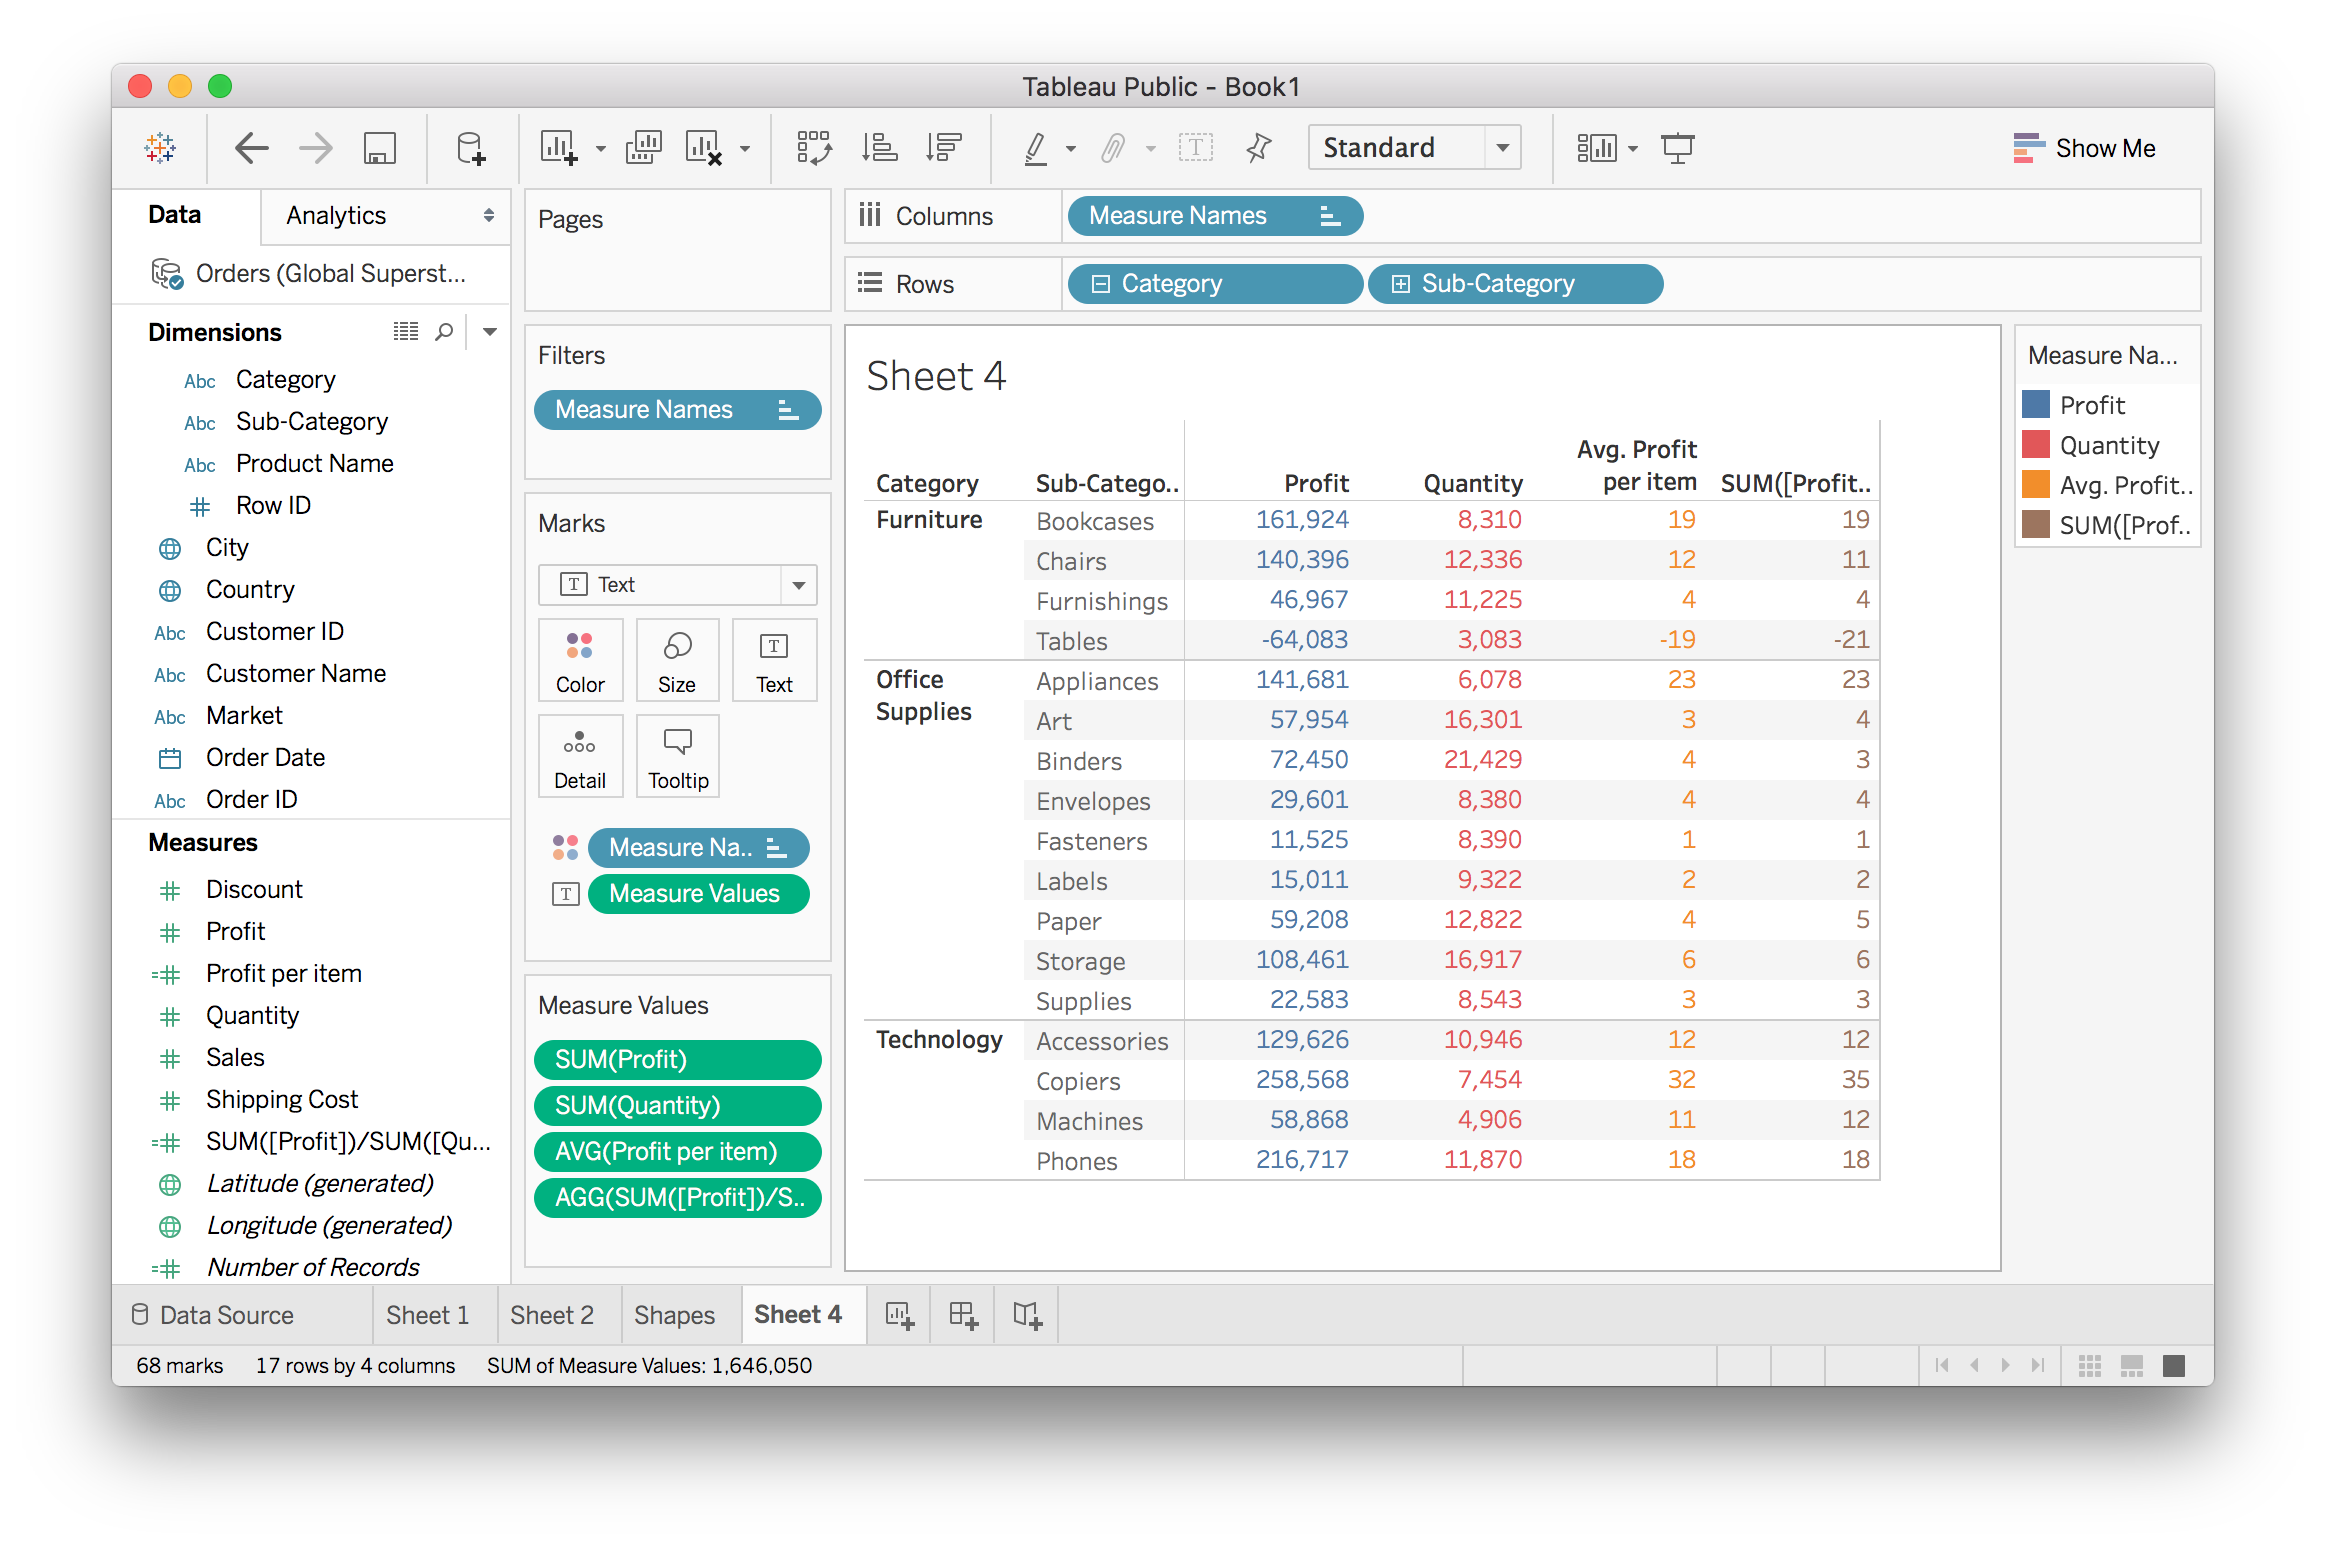Click the Tooltip button in Marks card
The width and height of the screenshot is (2326, 1546).
tap(677, 757)
